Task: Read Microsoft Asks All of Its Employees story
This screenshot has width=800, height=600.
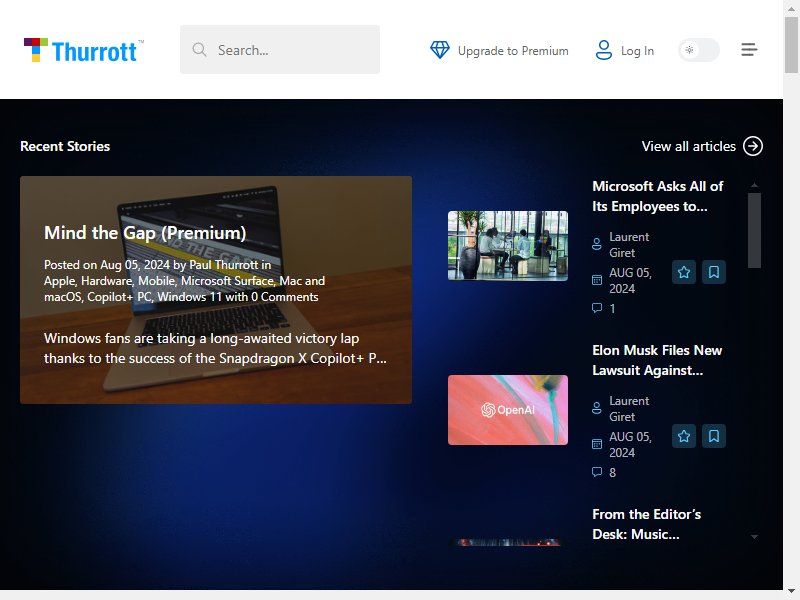Action: coord(658,196)
